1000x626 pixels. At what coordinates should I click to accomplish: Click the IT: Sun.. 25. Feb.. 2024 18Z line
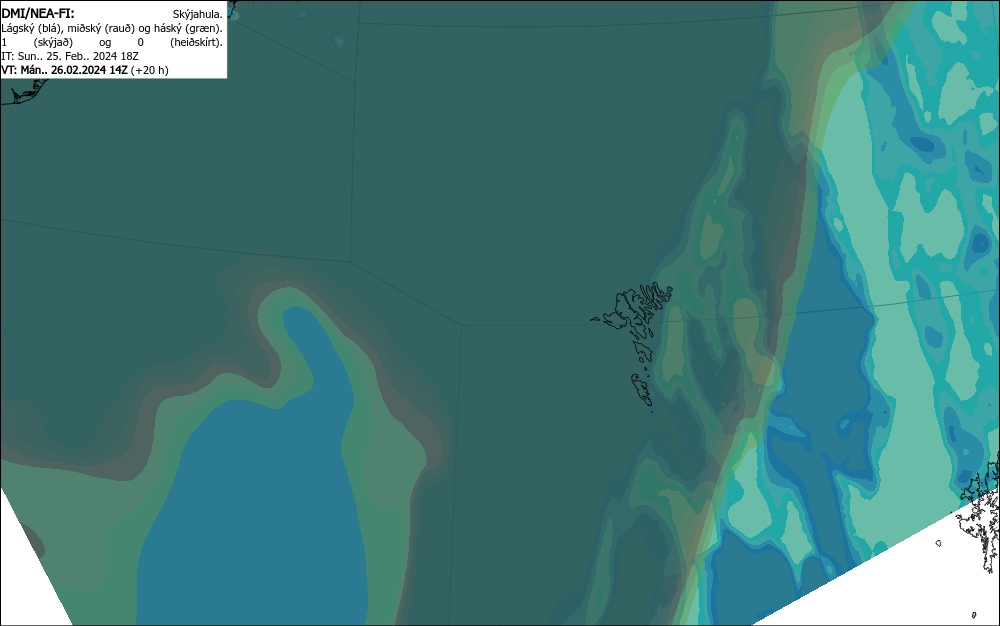pos(70,56)
